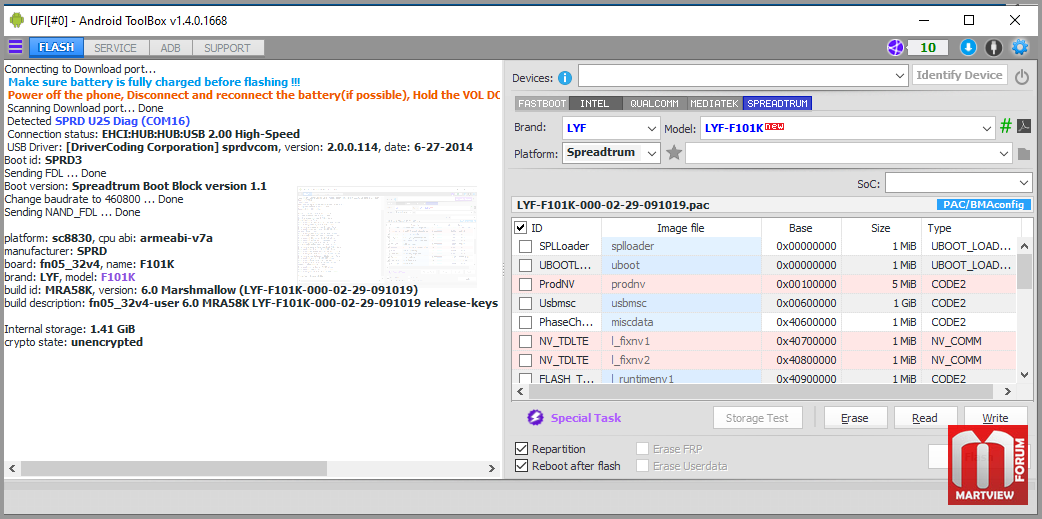Check the ProdNV partition checkbox

(x=526, y=284)
